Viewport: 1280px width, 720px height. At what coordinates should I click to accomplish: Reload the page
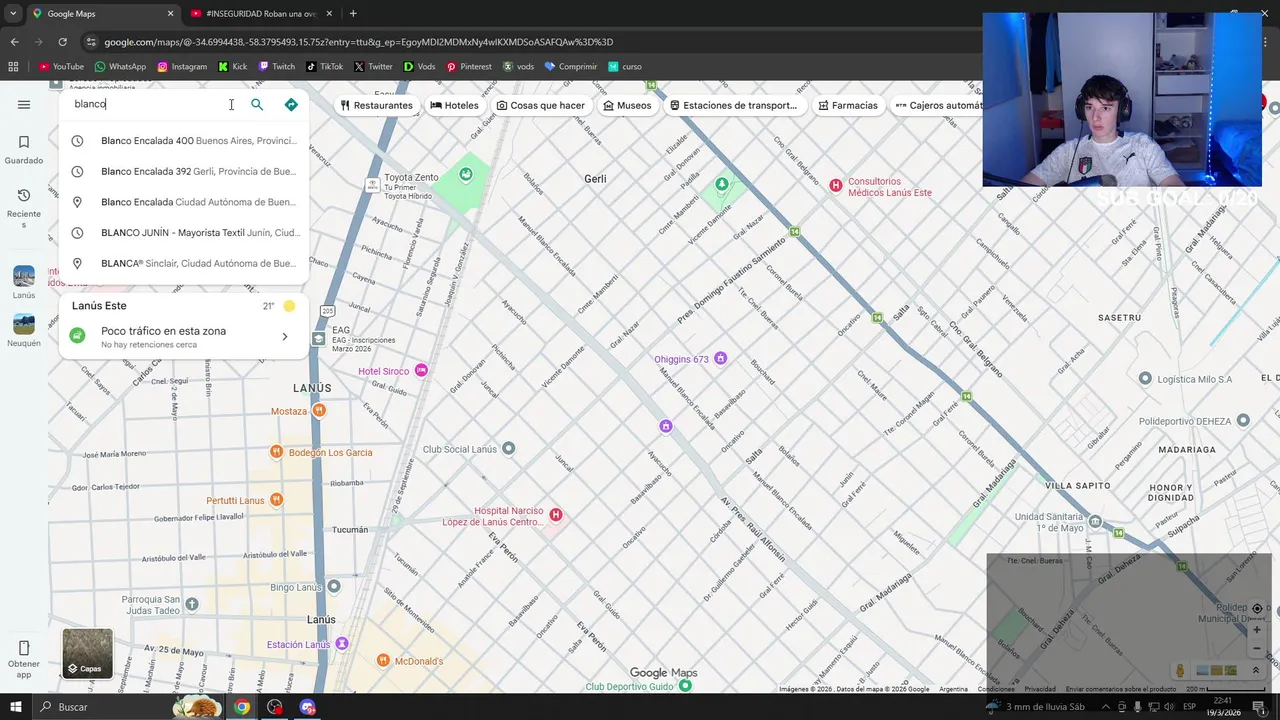click(x=62, y=42)
